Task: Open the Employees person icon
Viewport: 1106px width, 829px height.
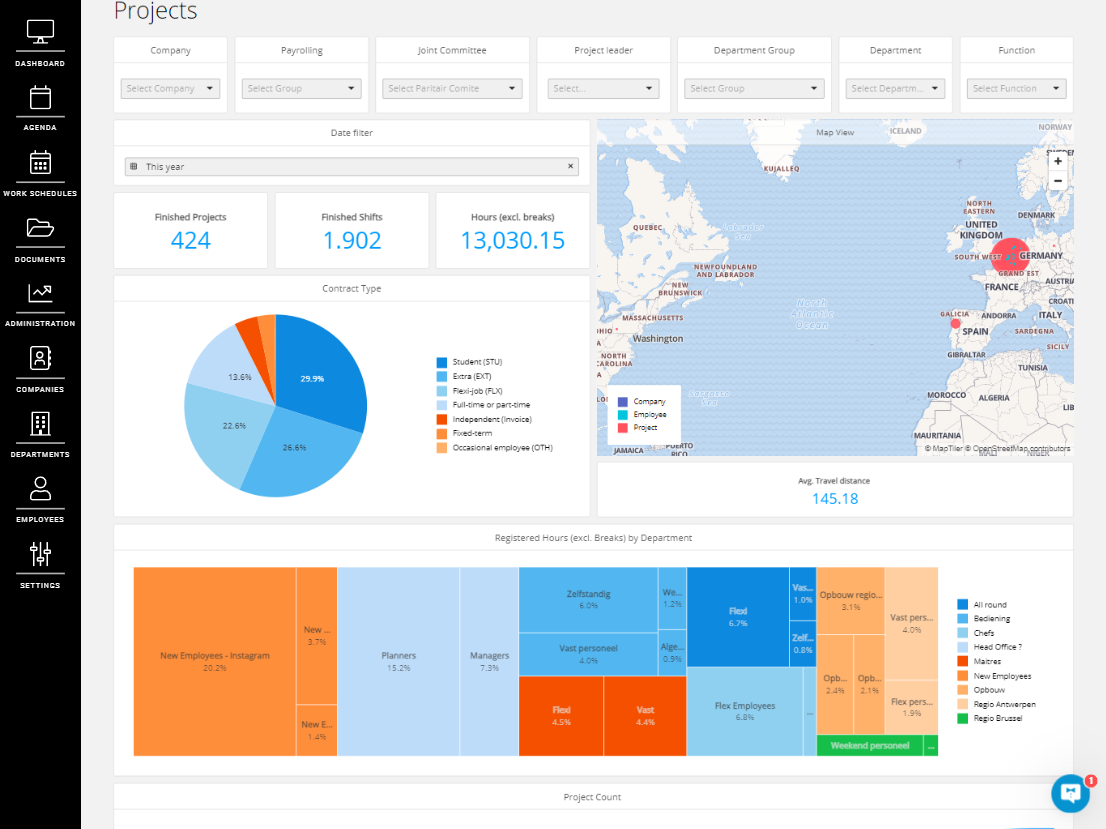Action: (x=40, y=488)
